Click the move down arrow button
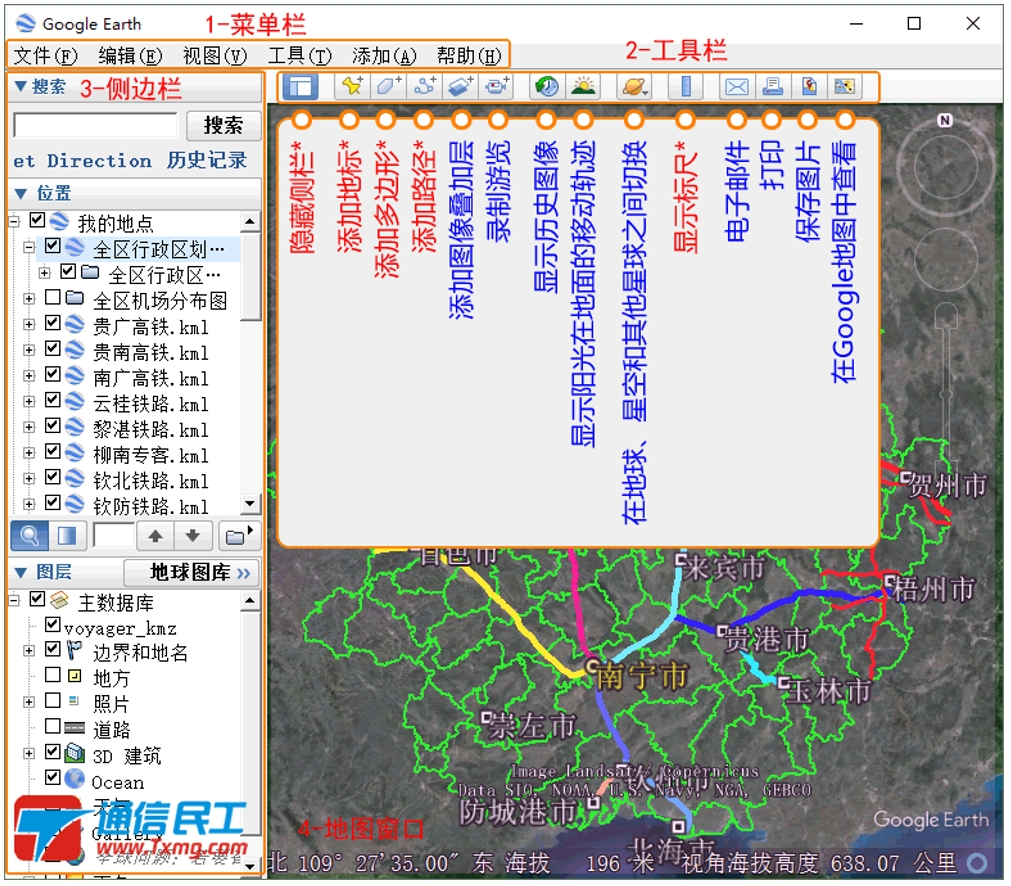The width and height of the screenshot is (1011, 886). pyautogui.click(x=192, y=535)
